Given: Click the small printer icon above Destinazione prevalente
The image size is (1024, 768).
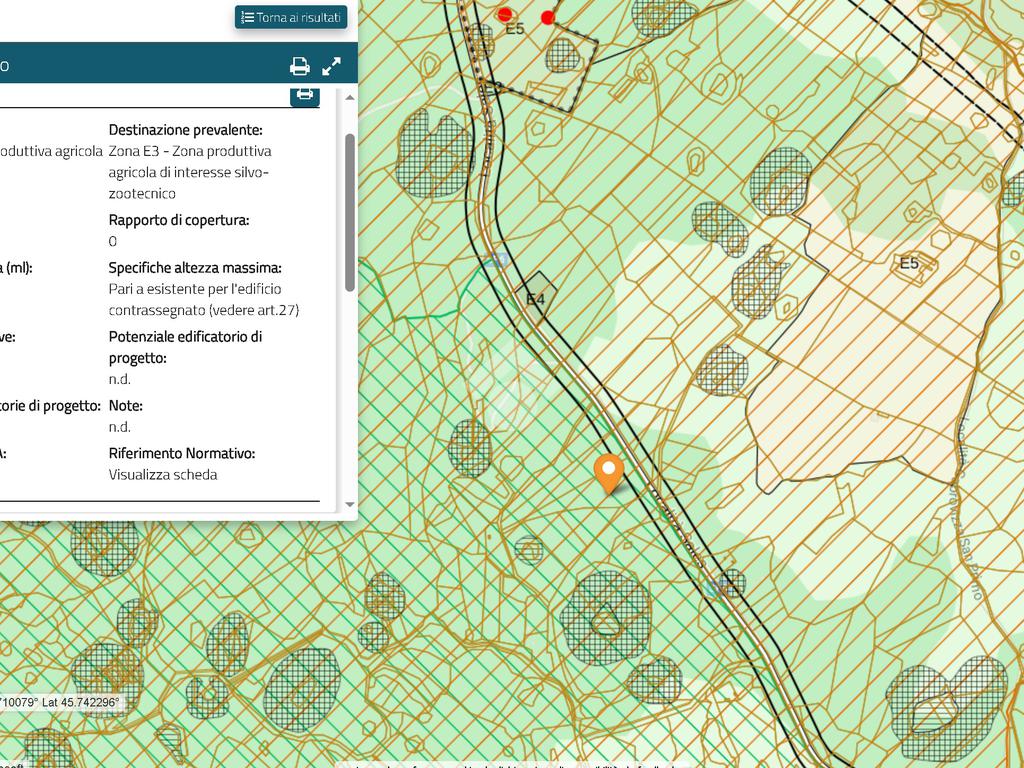Looking at the screenshot, I should point(305,94).
